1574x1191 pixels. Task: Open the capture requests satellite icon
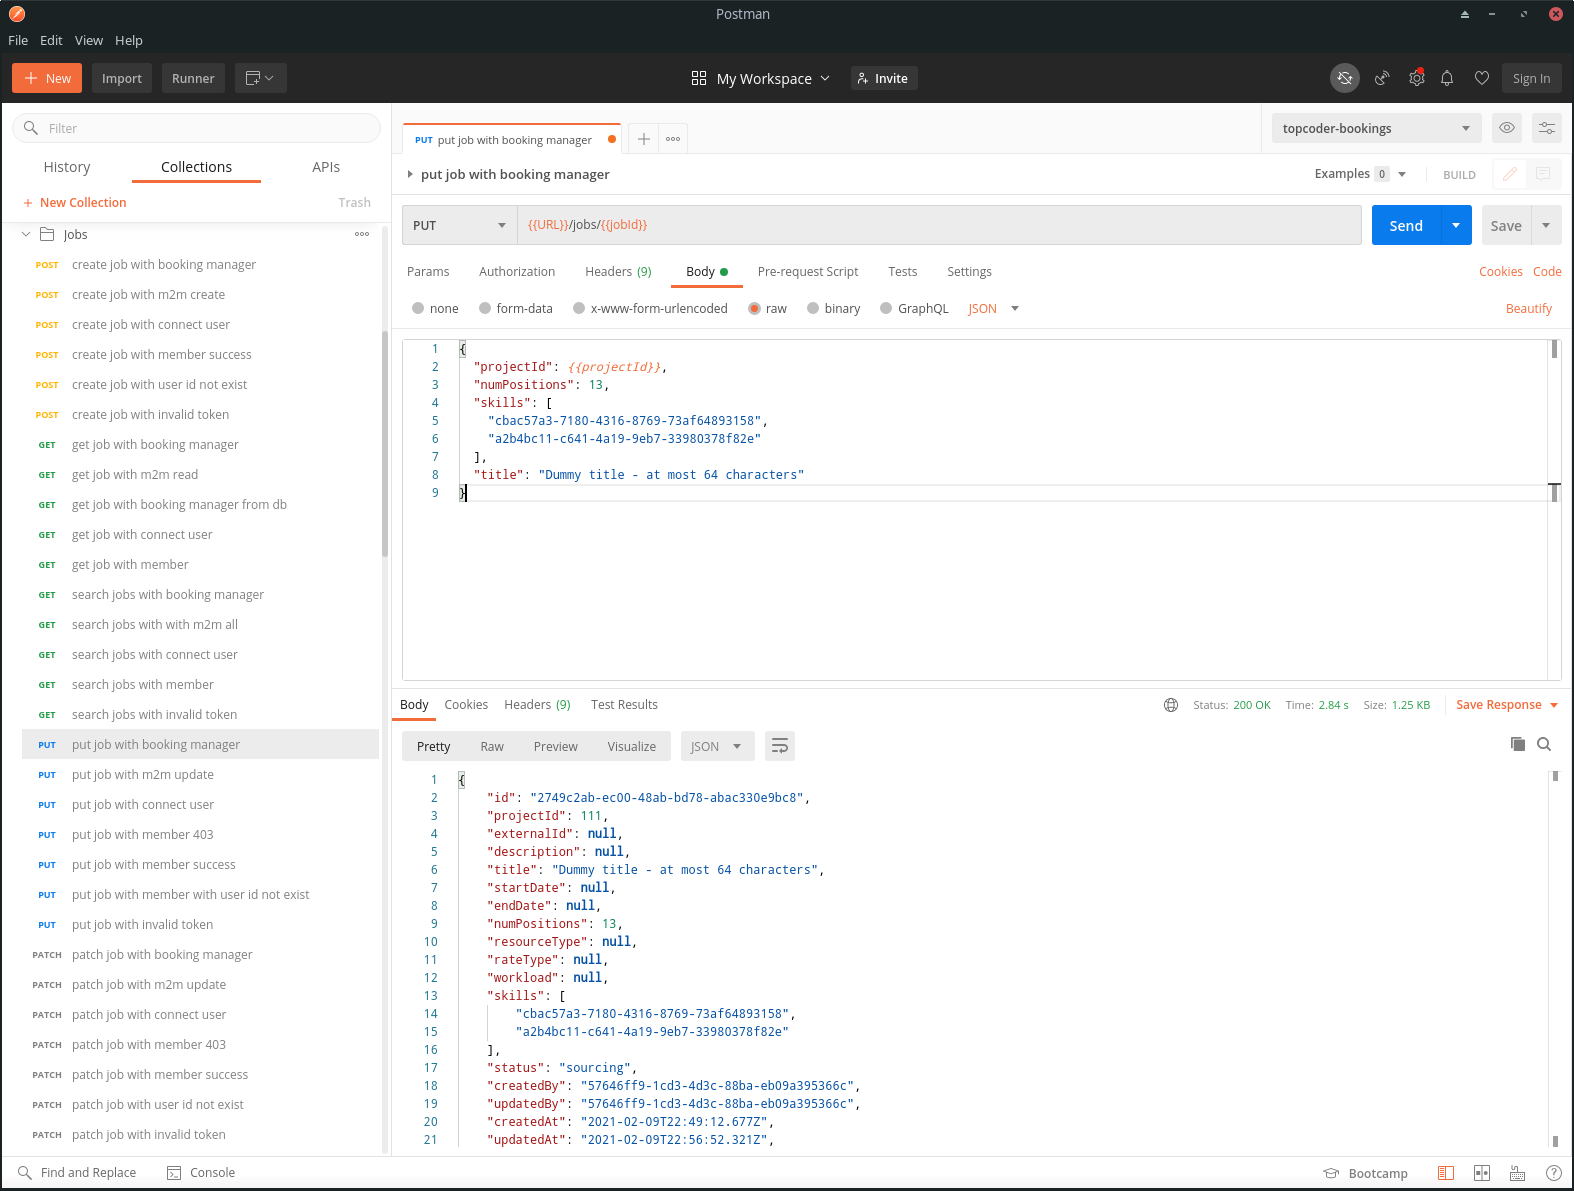(x=1382, y=78)
